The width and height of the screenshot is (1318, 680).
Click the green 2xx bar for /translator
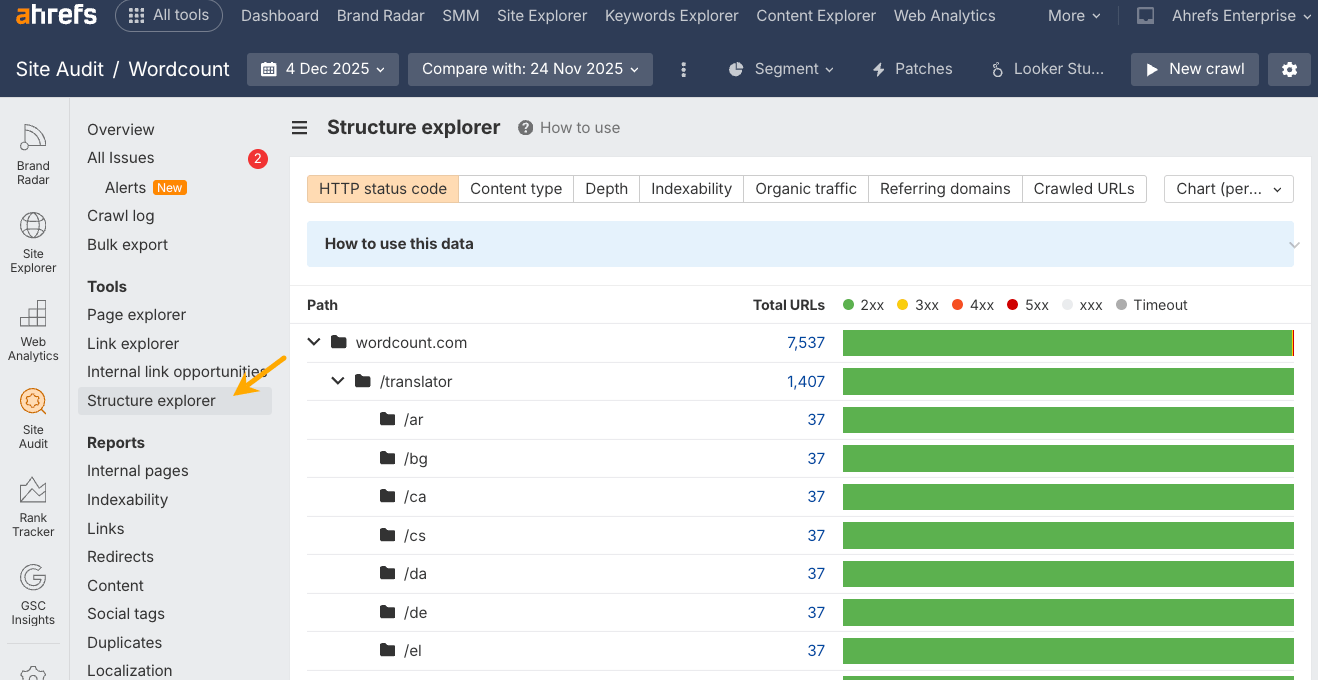click(1067, 381)
